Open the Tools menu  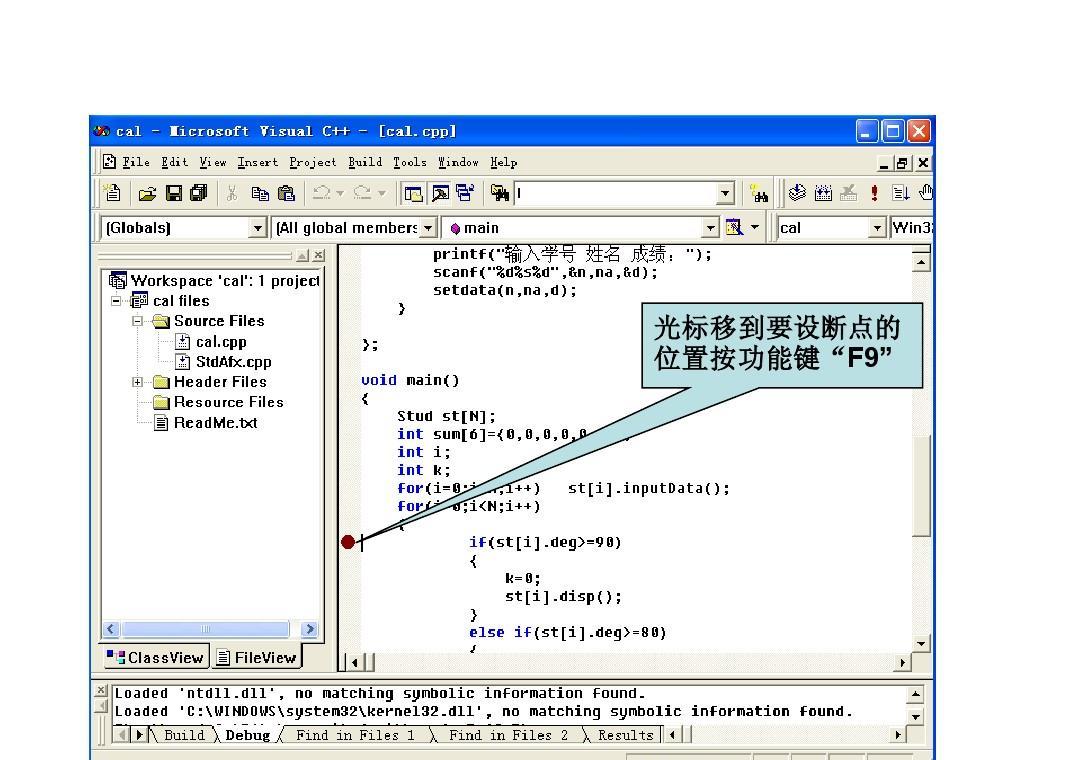[x=410, y=162]
